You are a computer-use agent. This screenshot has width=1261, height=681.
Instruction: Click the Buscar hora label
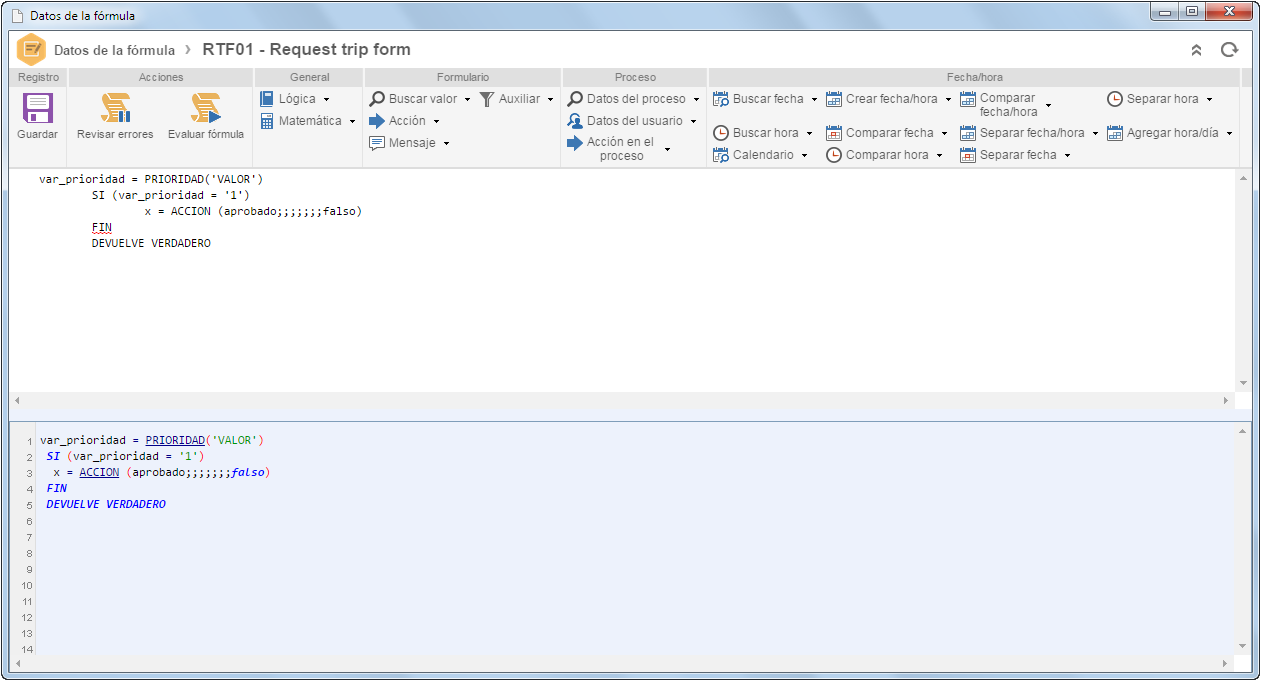[x=766, y=133]
